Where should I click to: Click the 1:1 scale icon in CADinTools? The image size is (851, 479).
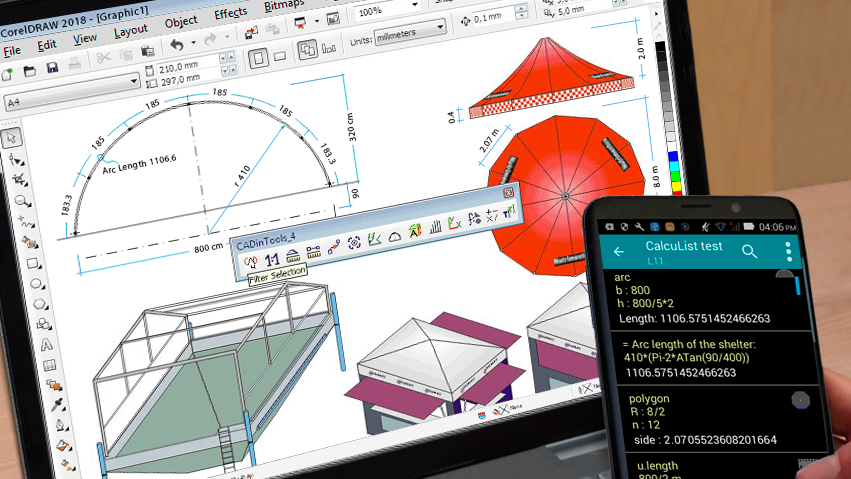[x=272, y=260]
